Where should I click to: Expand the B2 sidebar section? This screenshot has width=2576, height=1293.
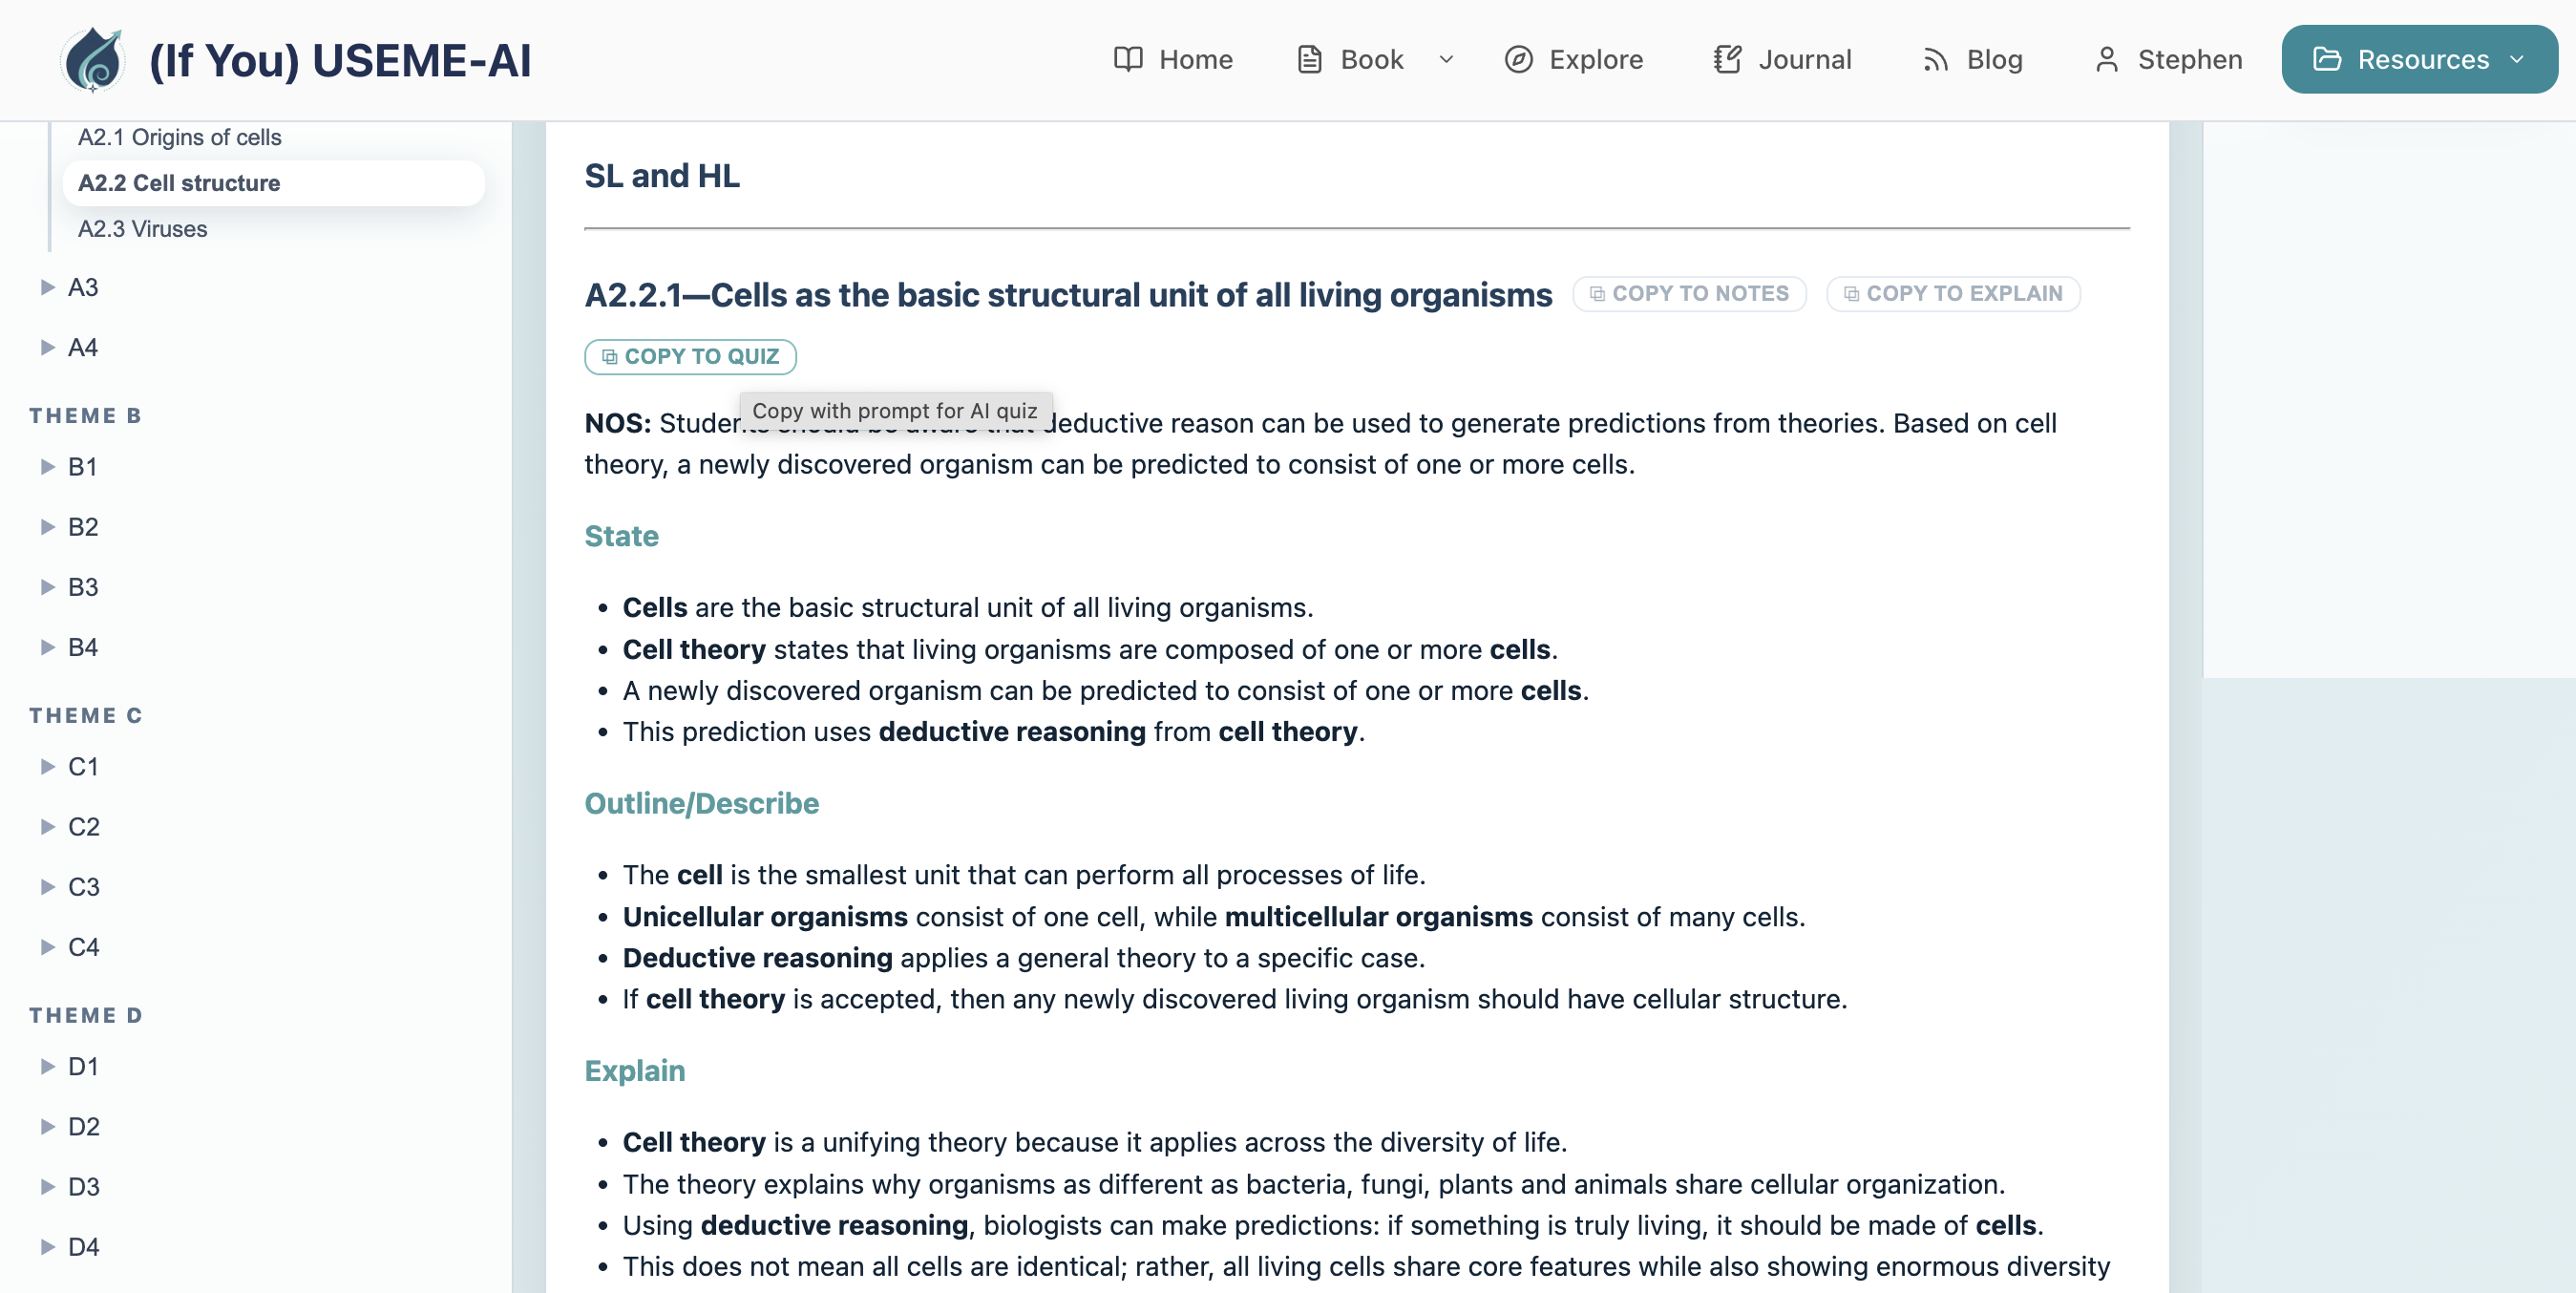[x=47, y=527]
